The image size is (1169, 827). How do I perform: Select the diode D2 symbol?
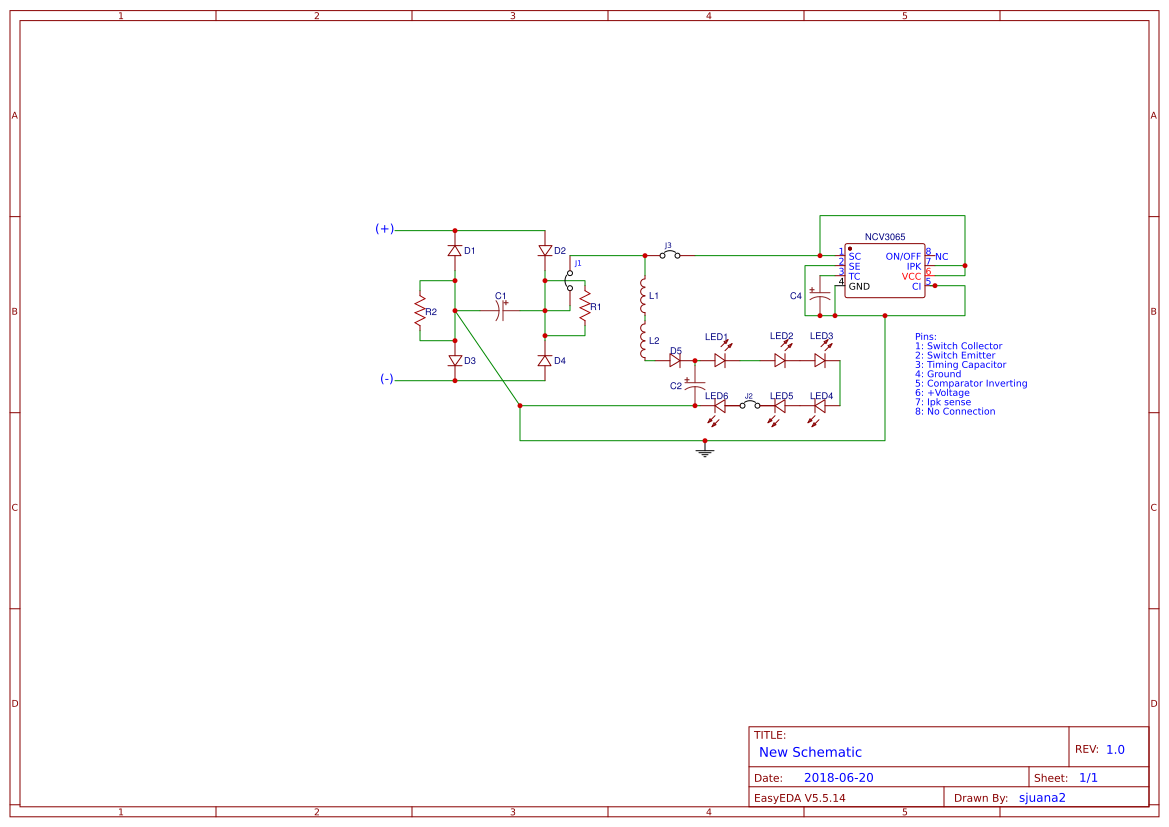[545, 249]
